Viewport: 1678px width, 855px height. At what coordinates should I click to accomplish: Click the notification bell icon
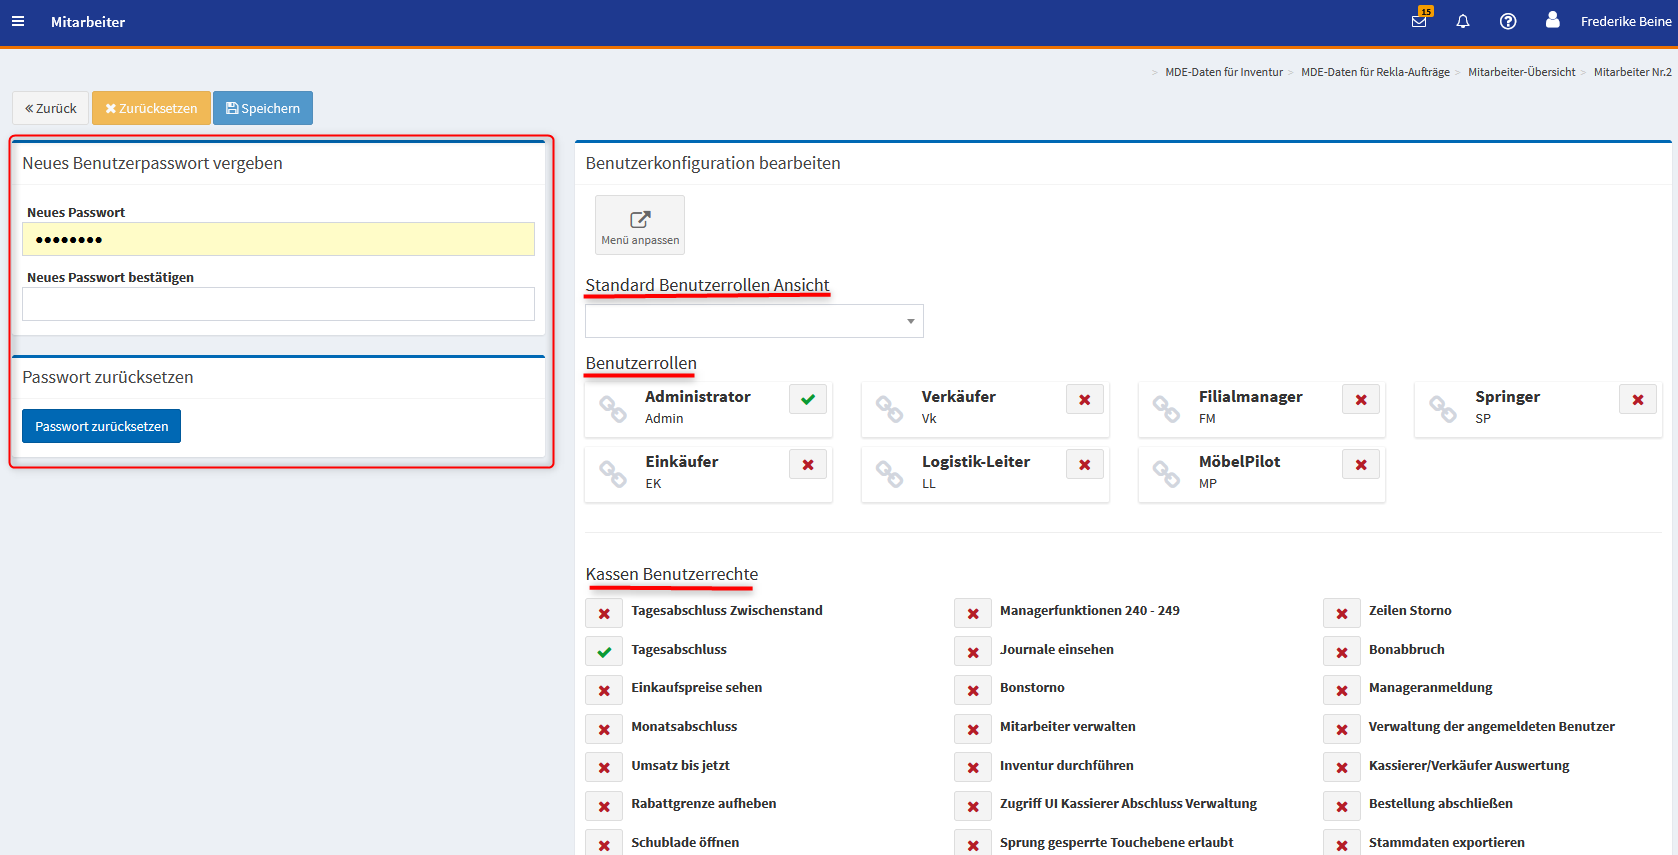click(x=1463, y=21)
